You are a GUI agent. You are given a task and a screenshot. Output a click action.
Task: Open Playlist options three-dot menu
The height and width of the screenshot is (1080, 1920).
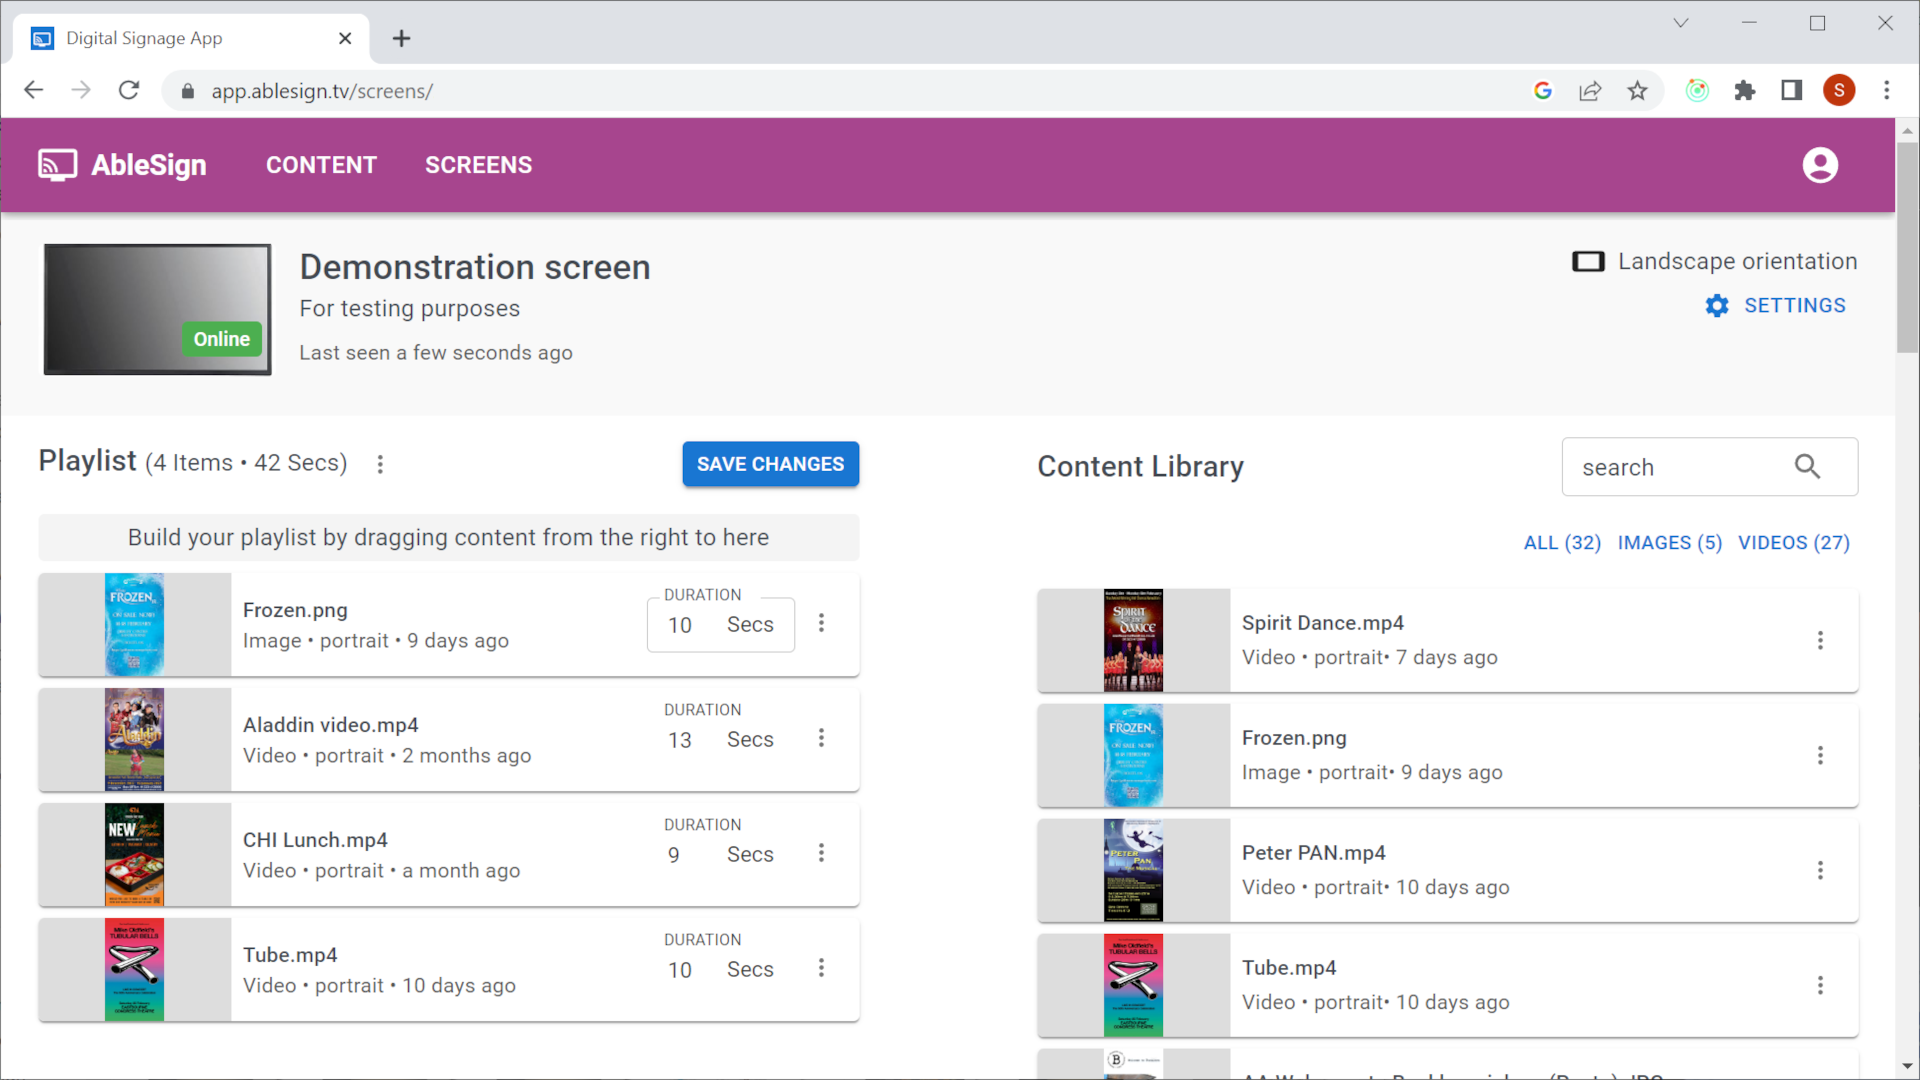point(380,464)
